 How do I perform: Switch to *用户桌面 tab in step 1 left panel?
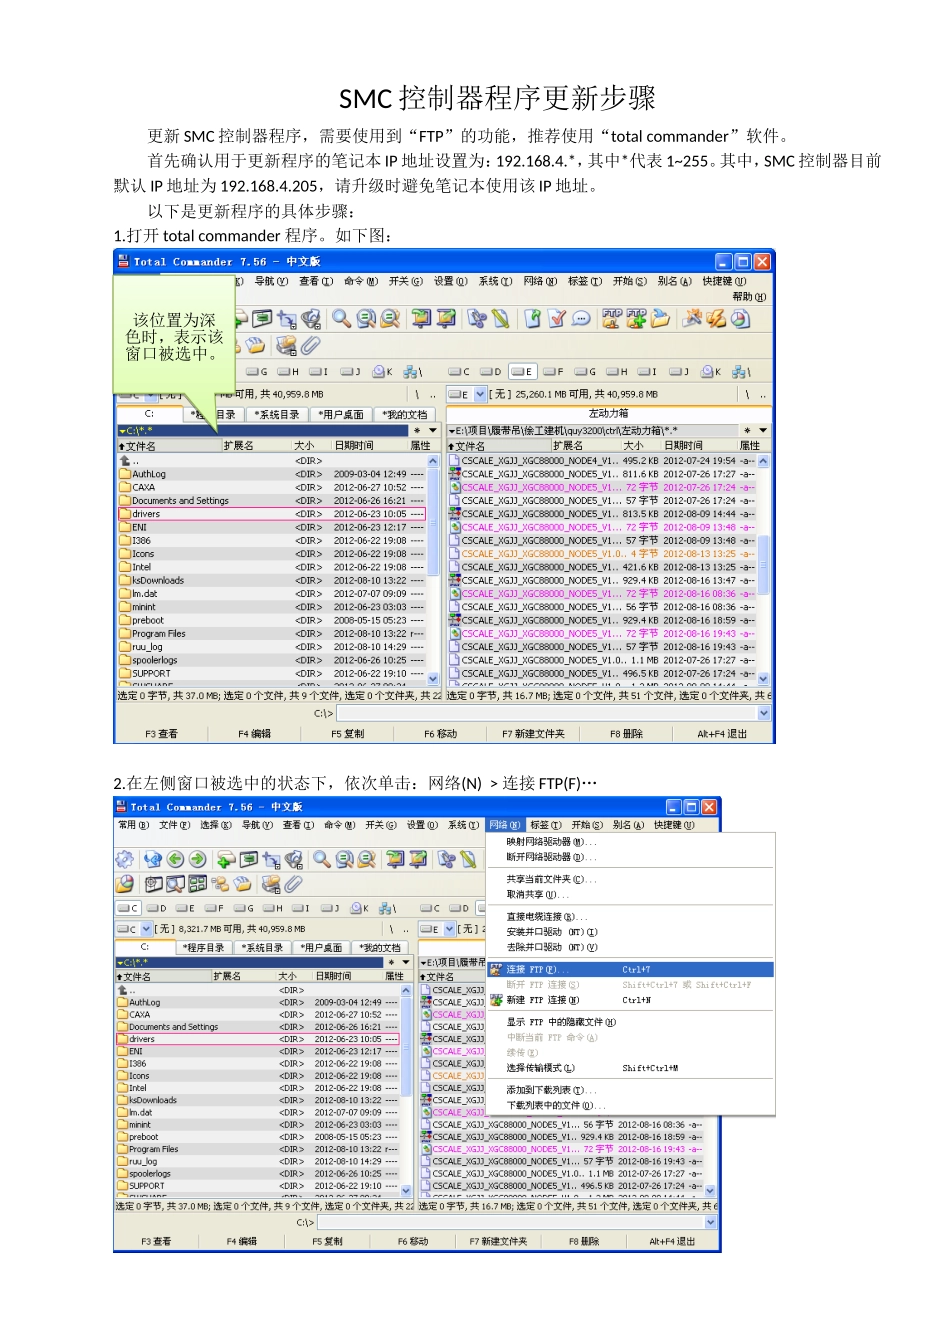[x=342, y=414]
